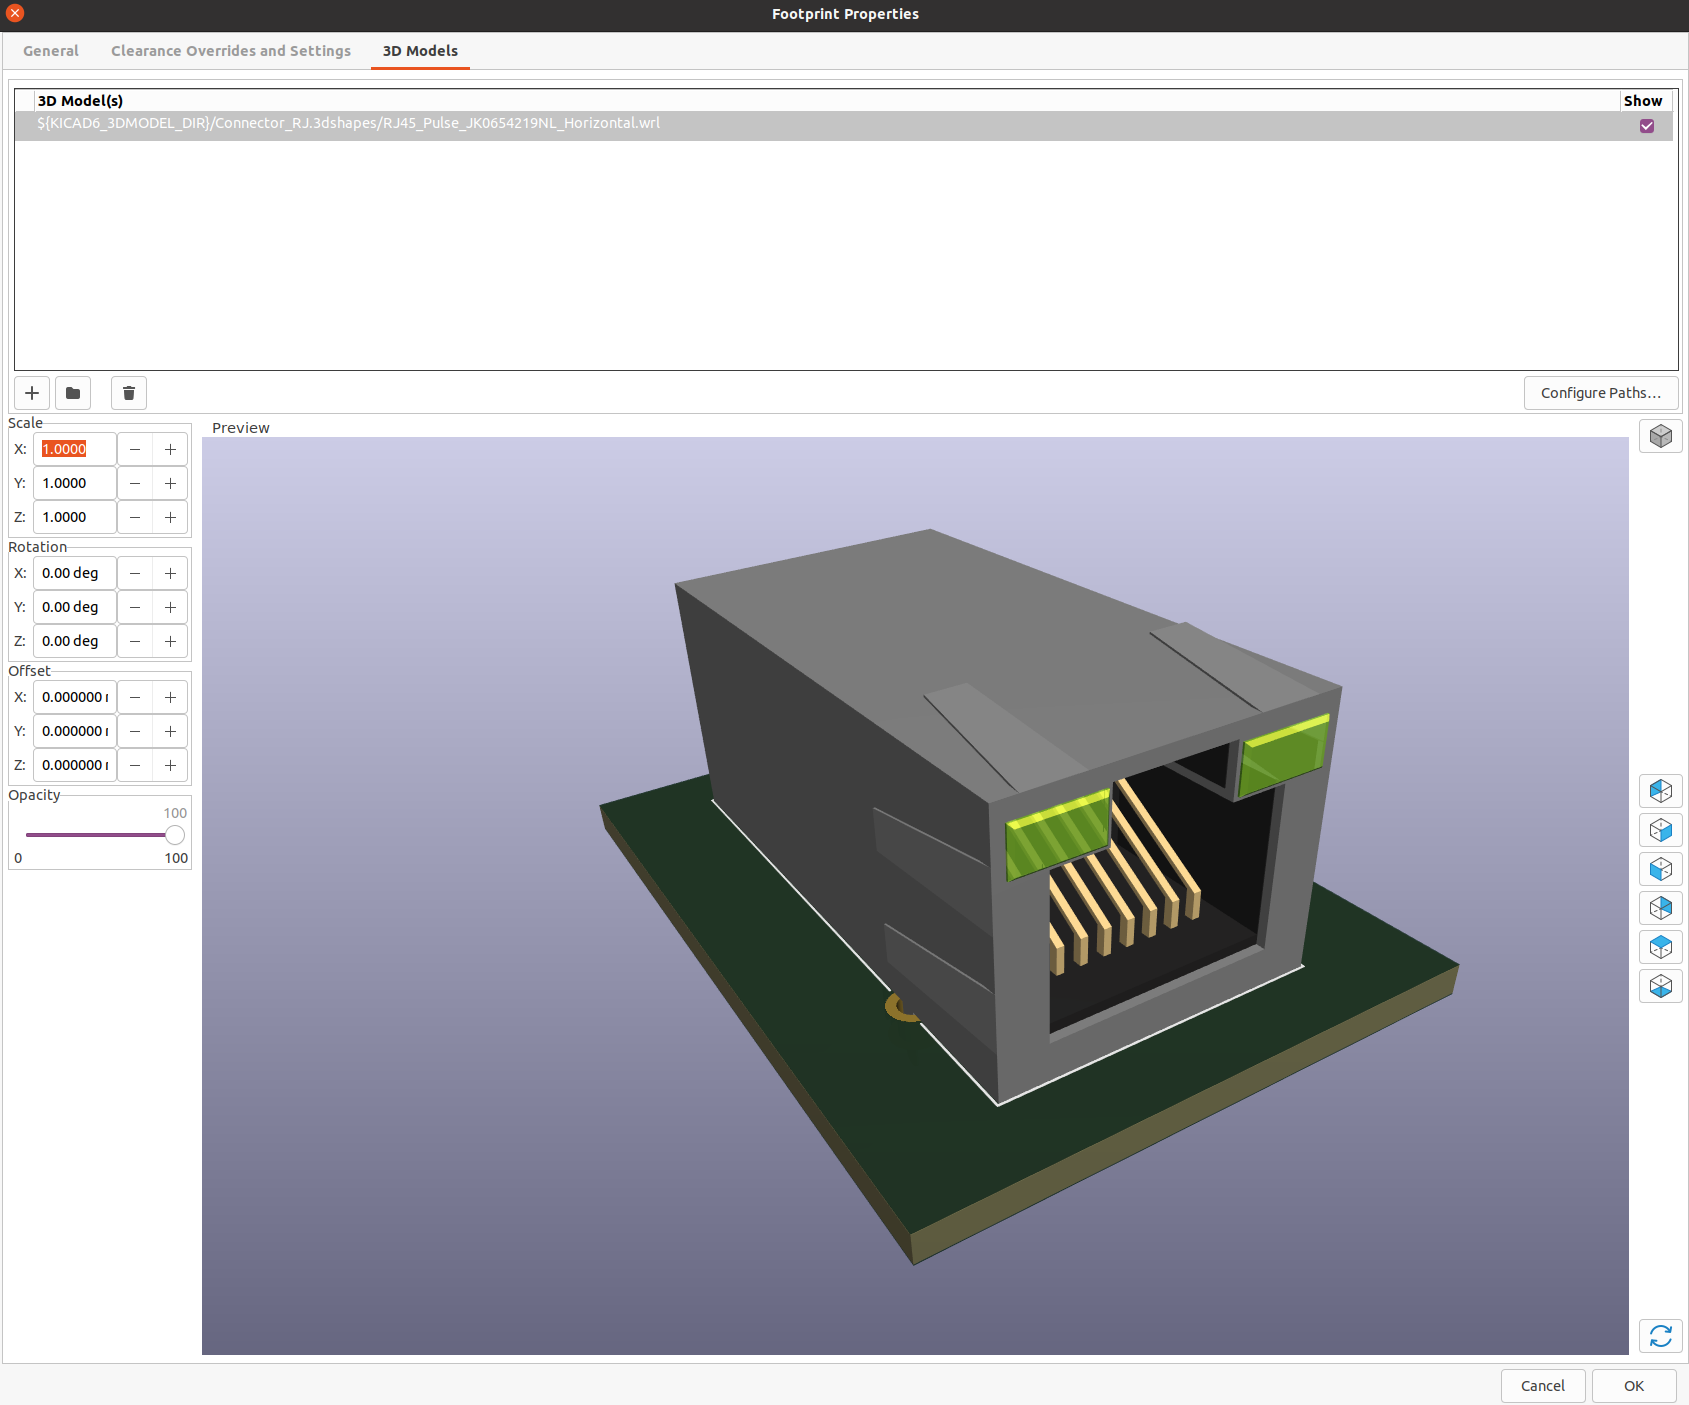Click the Scale X value field

pos(75,449)
